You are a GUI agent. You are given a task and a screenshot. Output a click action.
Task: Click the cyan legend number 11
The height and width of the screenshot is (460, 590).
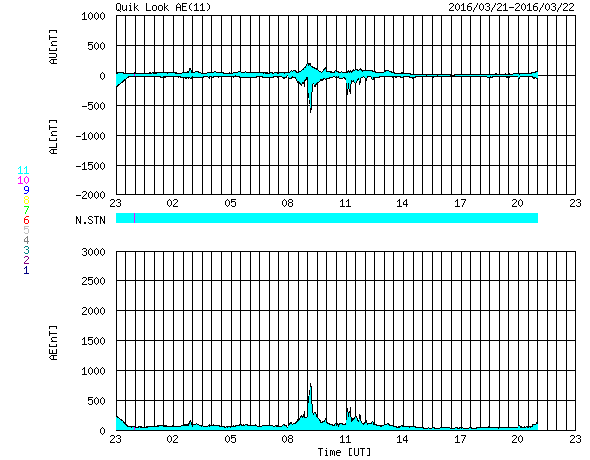23,170
